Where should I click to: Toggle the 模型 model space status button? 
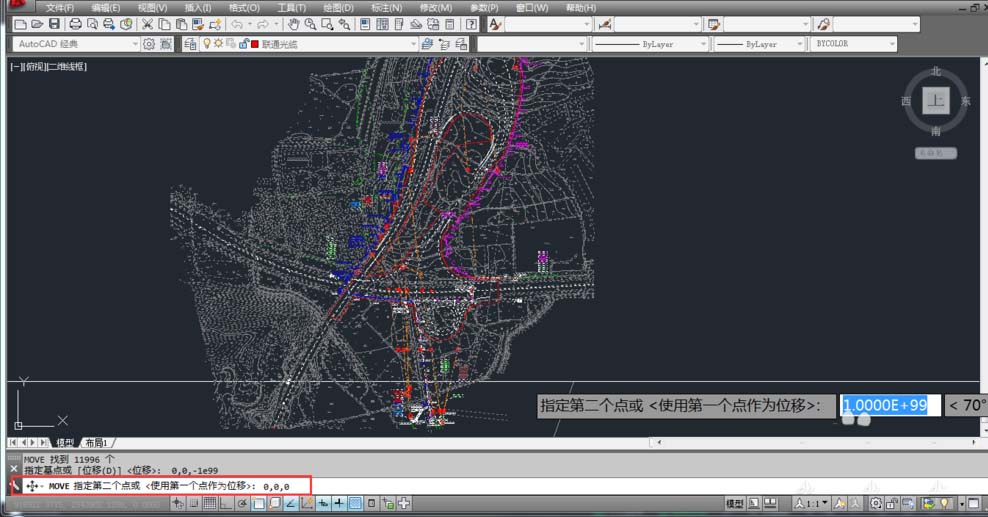click(x=734, y=503)
